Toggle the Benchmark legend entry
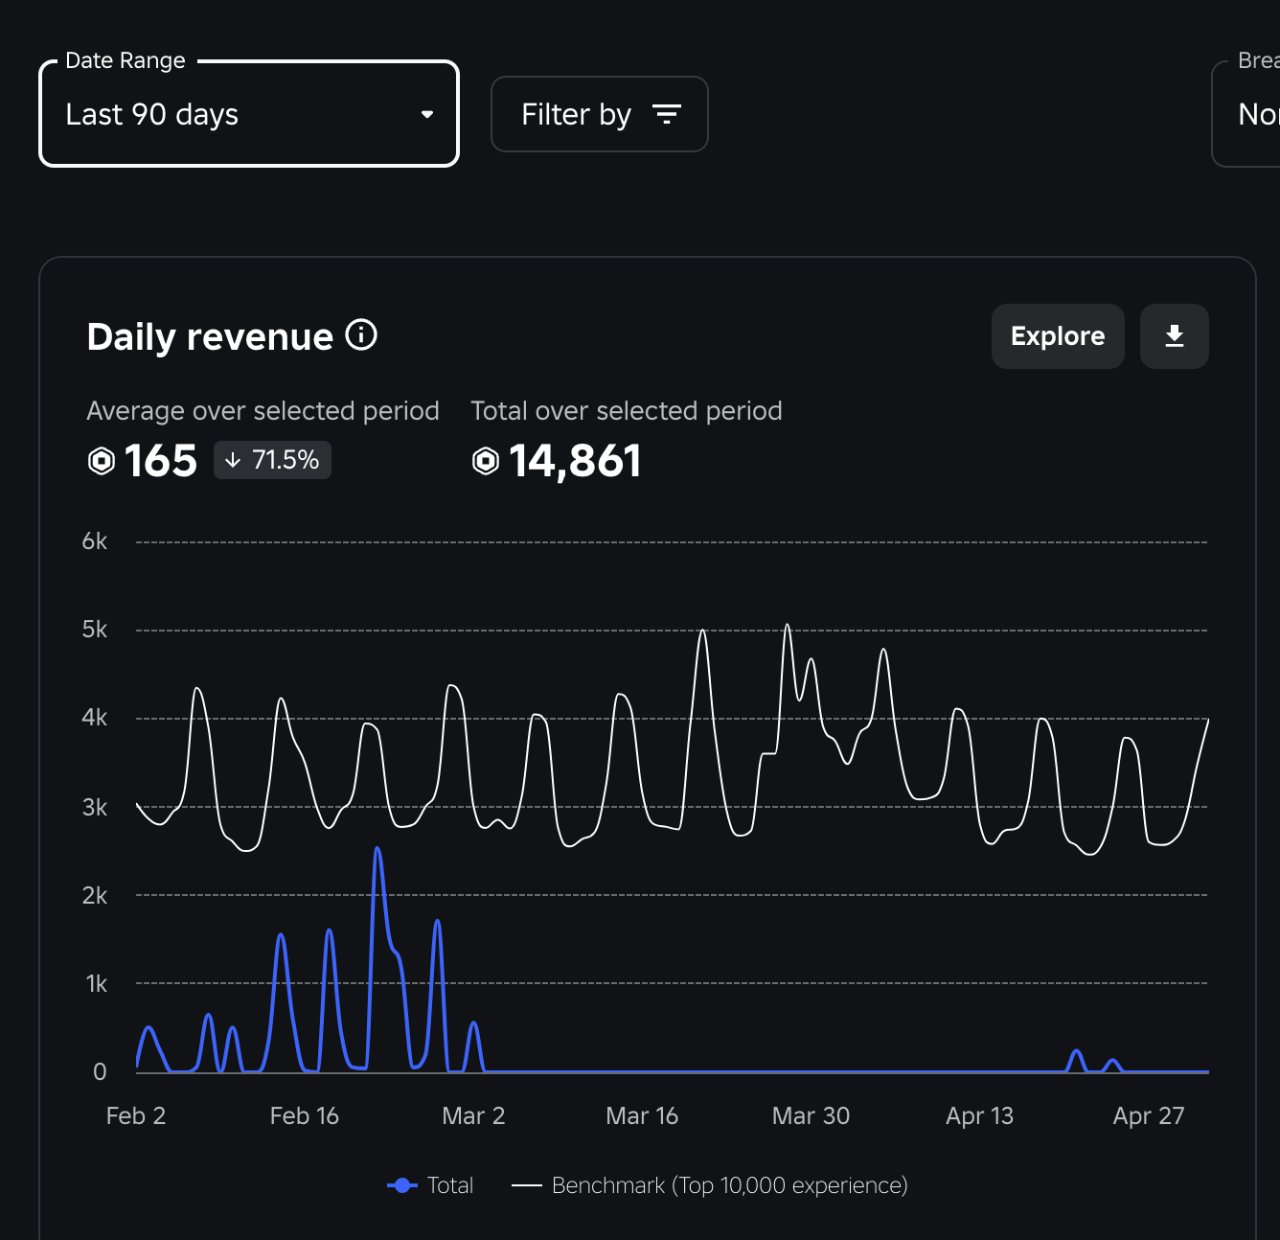1280x1240 pixels. pyautogui.click(x=710, y=1185)
